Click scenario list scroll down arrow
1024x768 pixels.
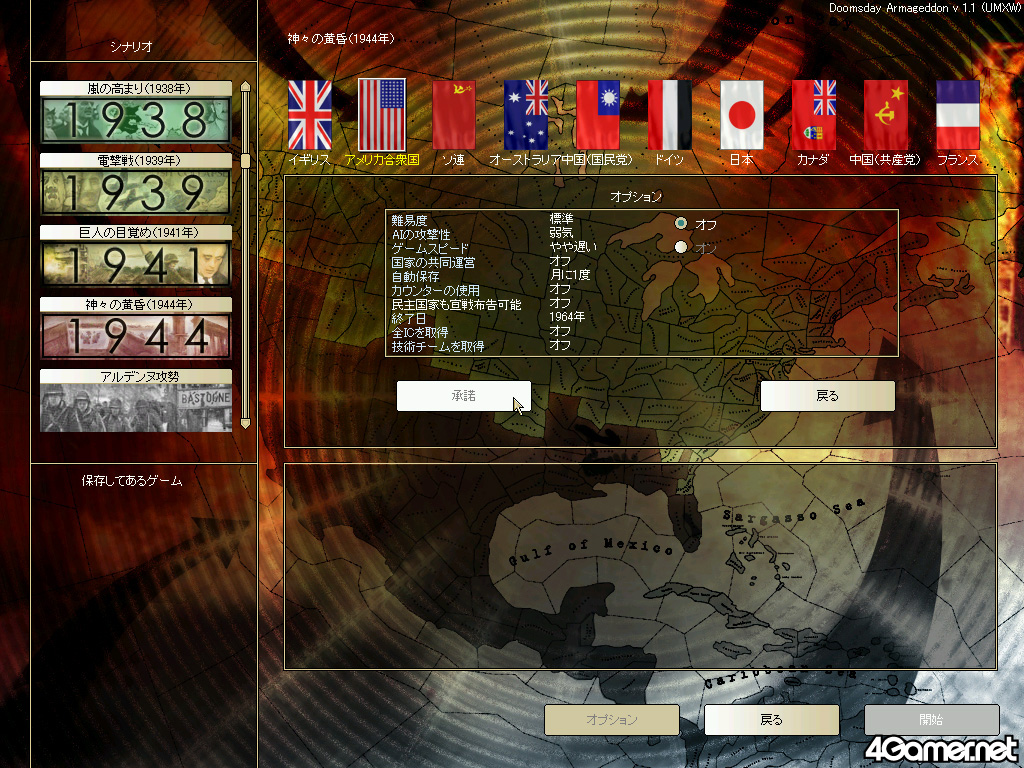point(246,423)
